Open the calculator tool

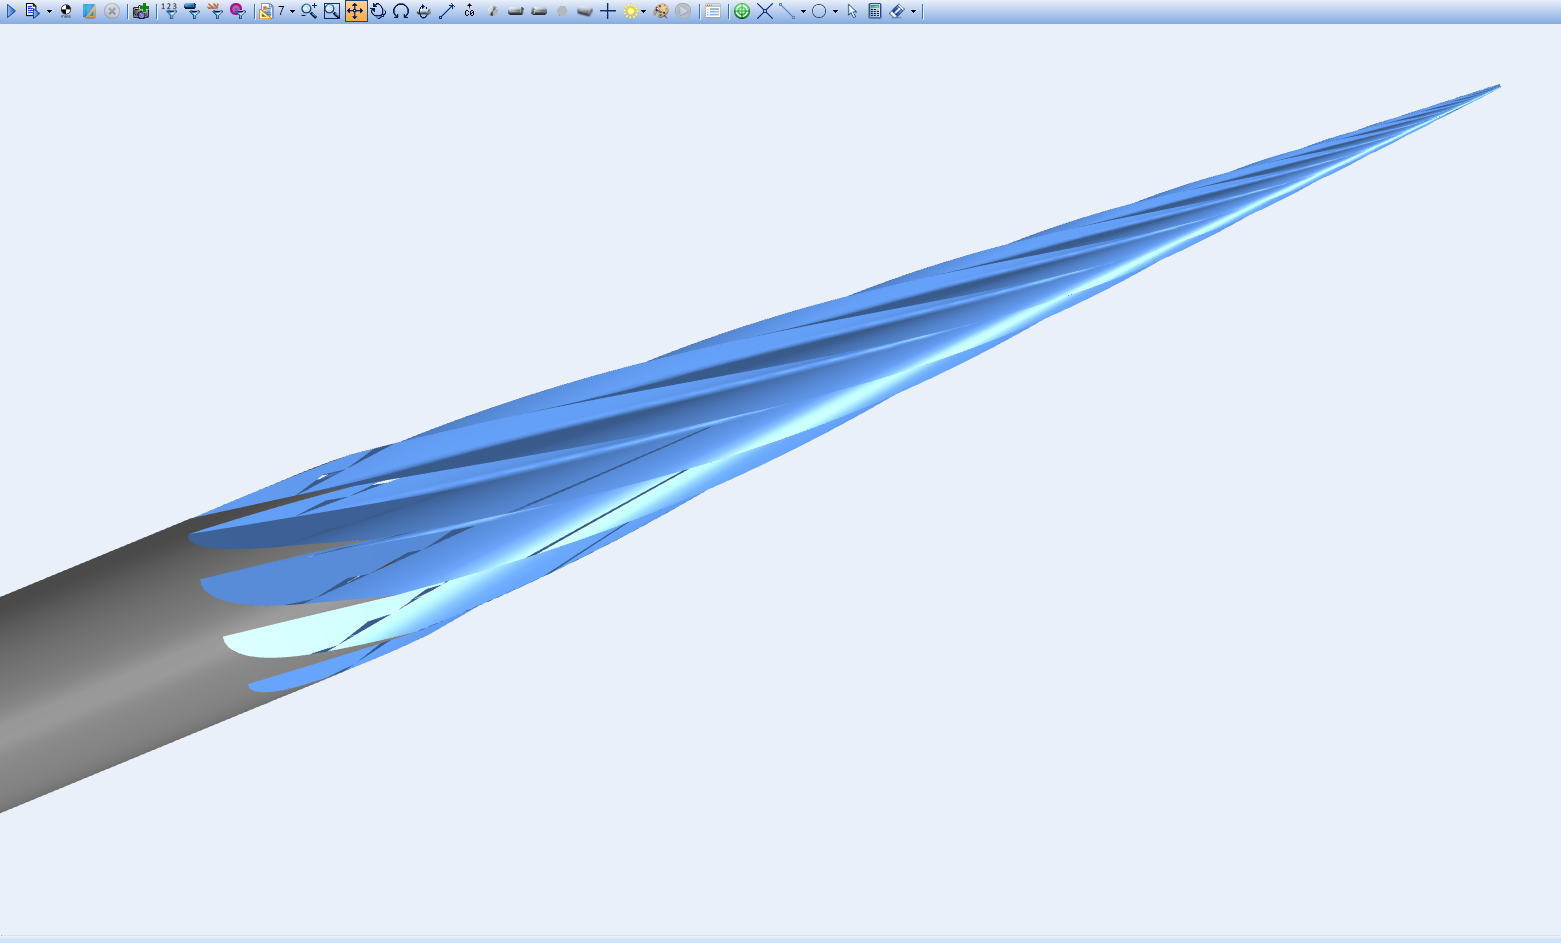[875, 11]
